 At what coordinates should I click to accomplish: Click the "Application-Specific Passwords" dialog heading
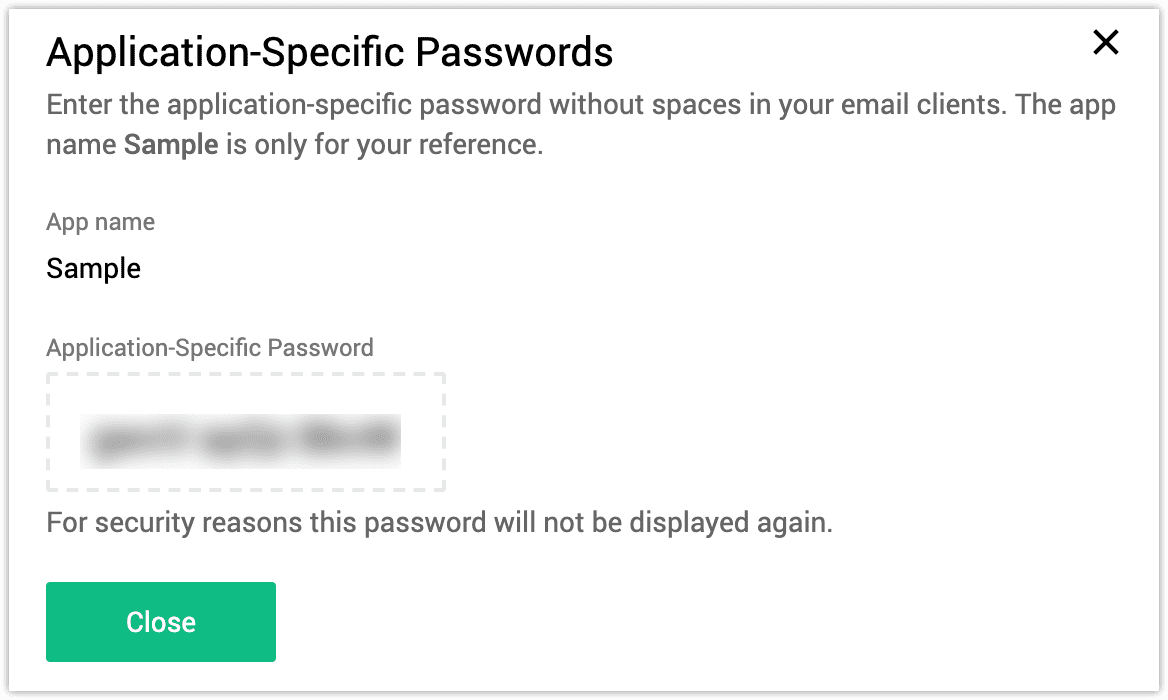tap(329, 52)
